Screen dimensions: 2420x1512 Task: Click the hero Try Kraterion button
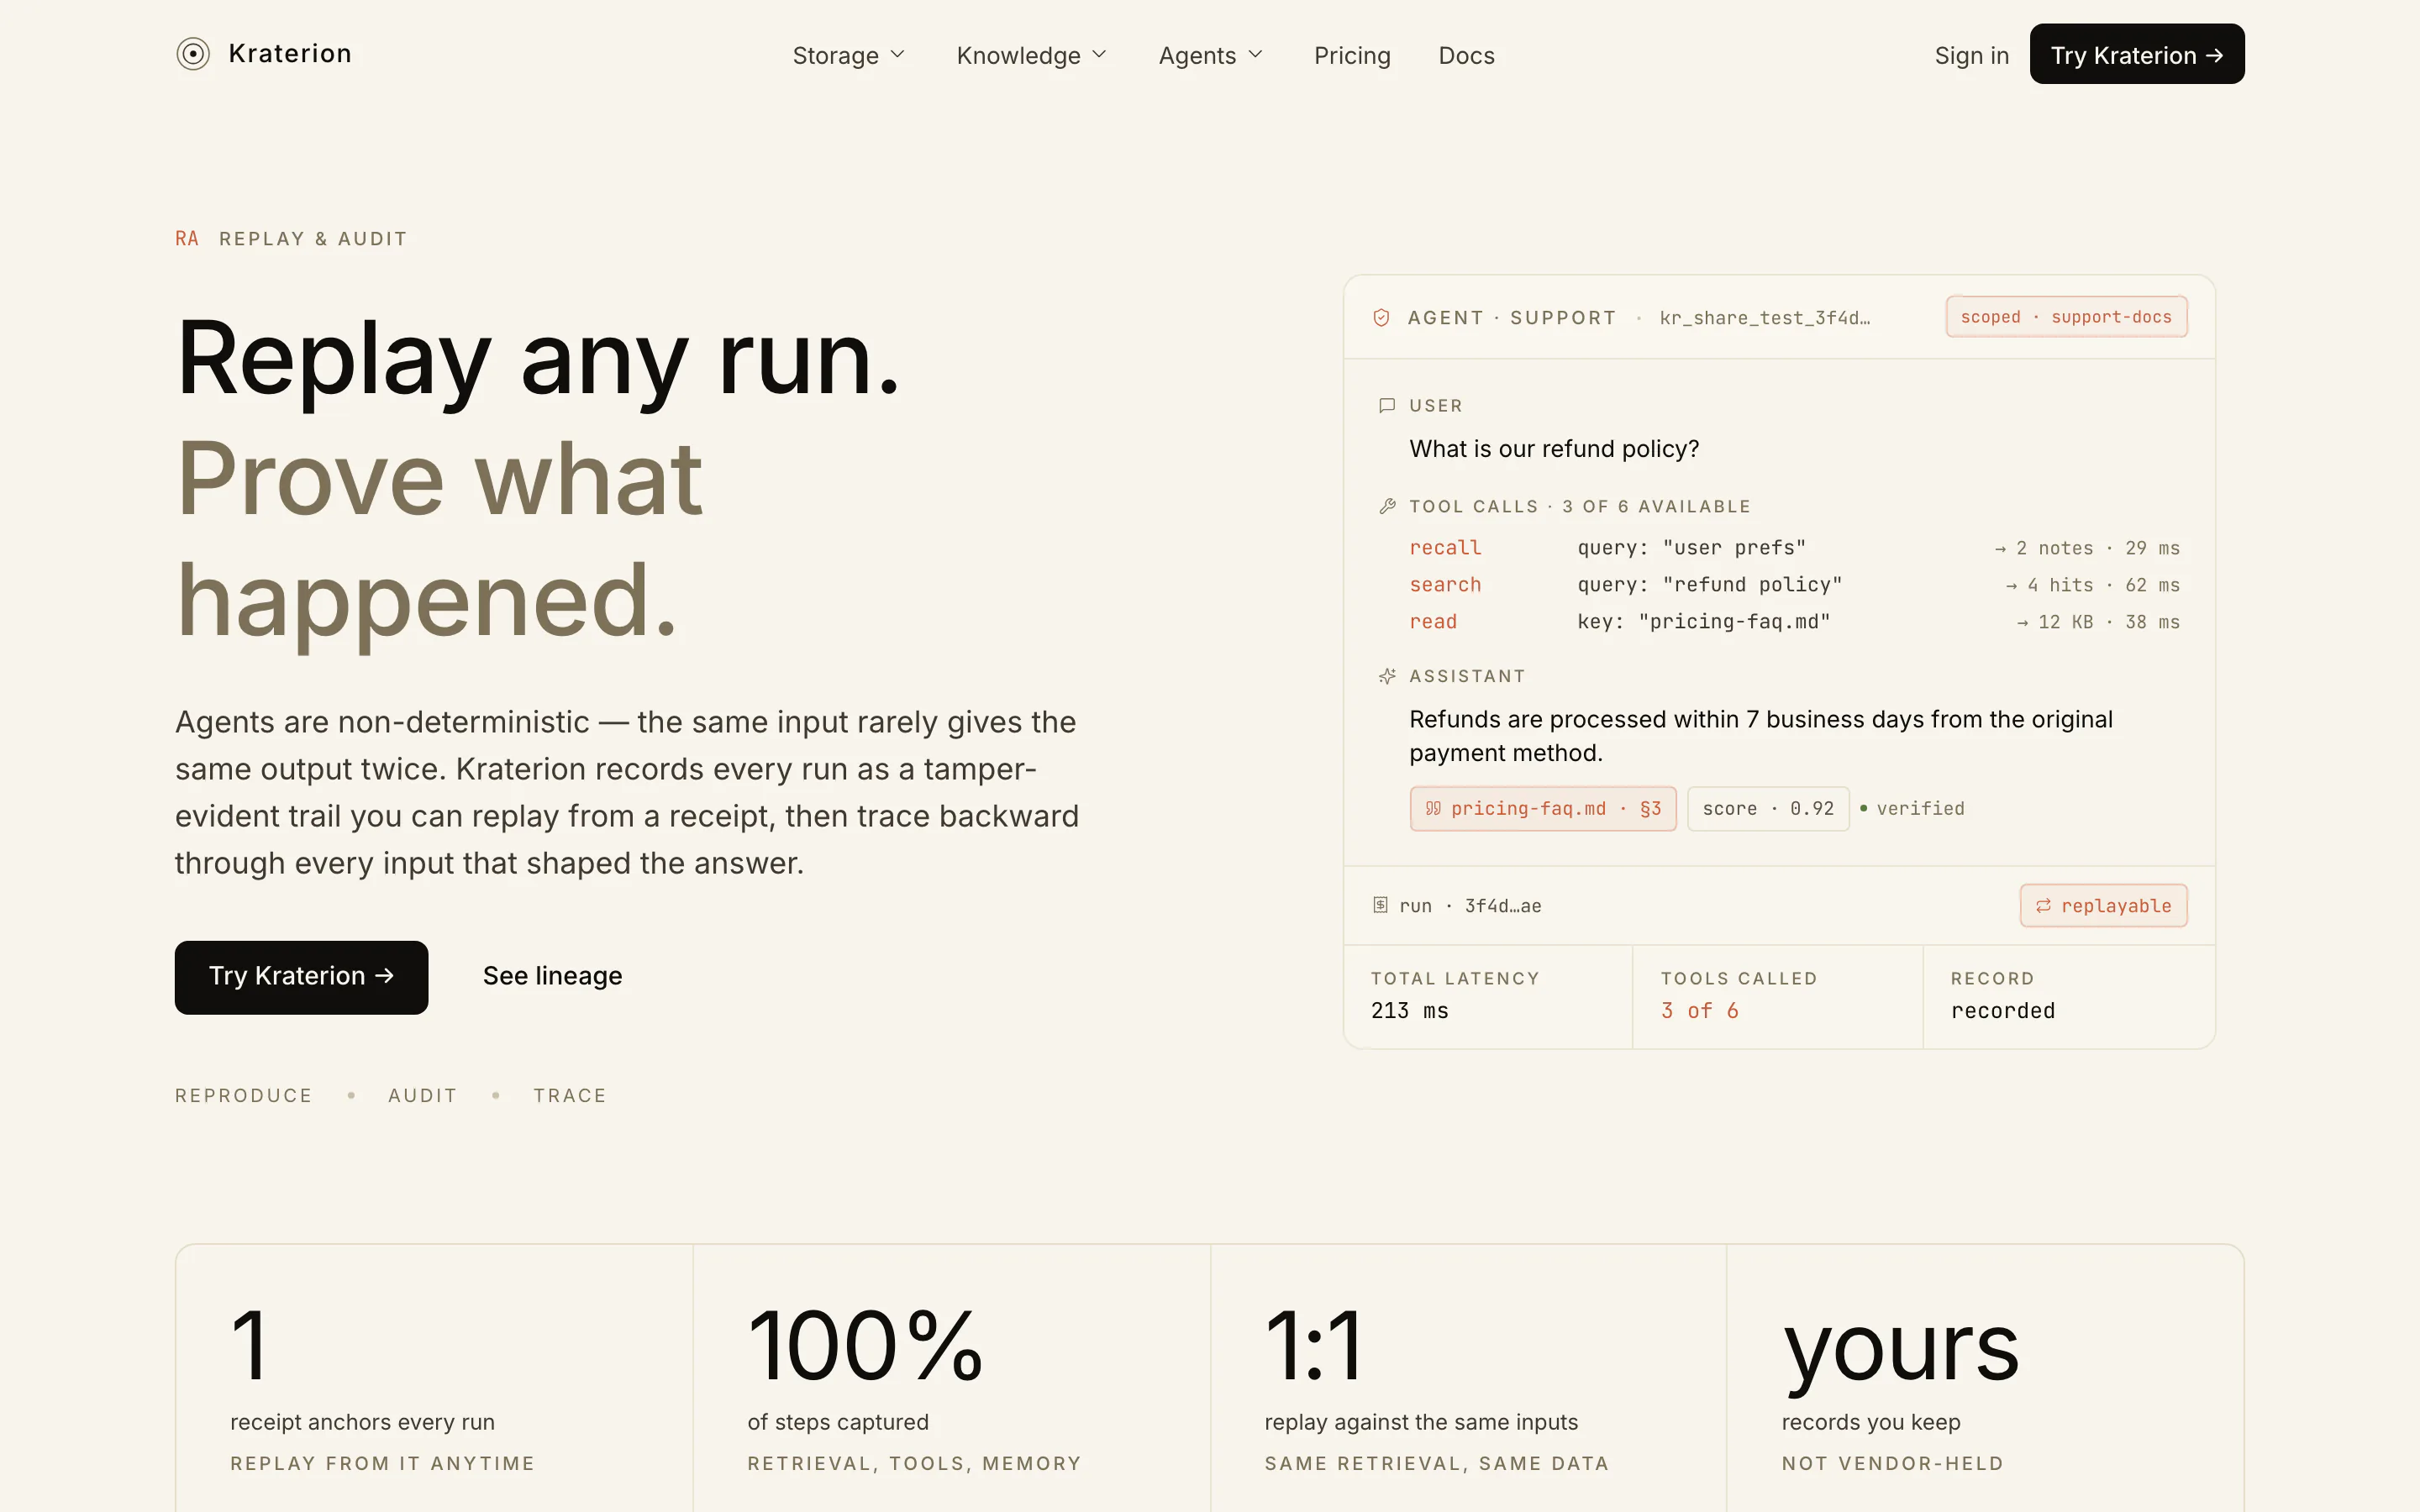click(301, 977)
